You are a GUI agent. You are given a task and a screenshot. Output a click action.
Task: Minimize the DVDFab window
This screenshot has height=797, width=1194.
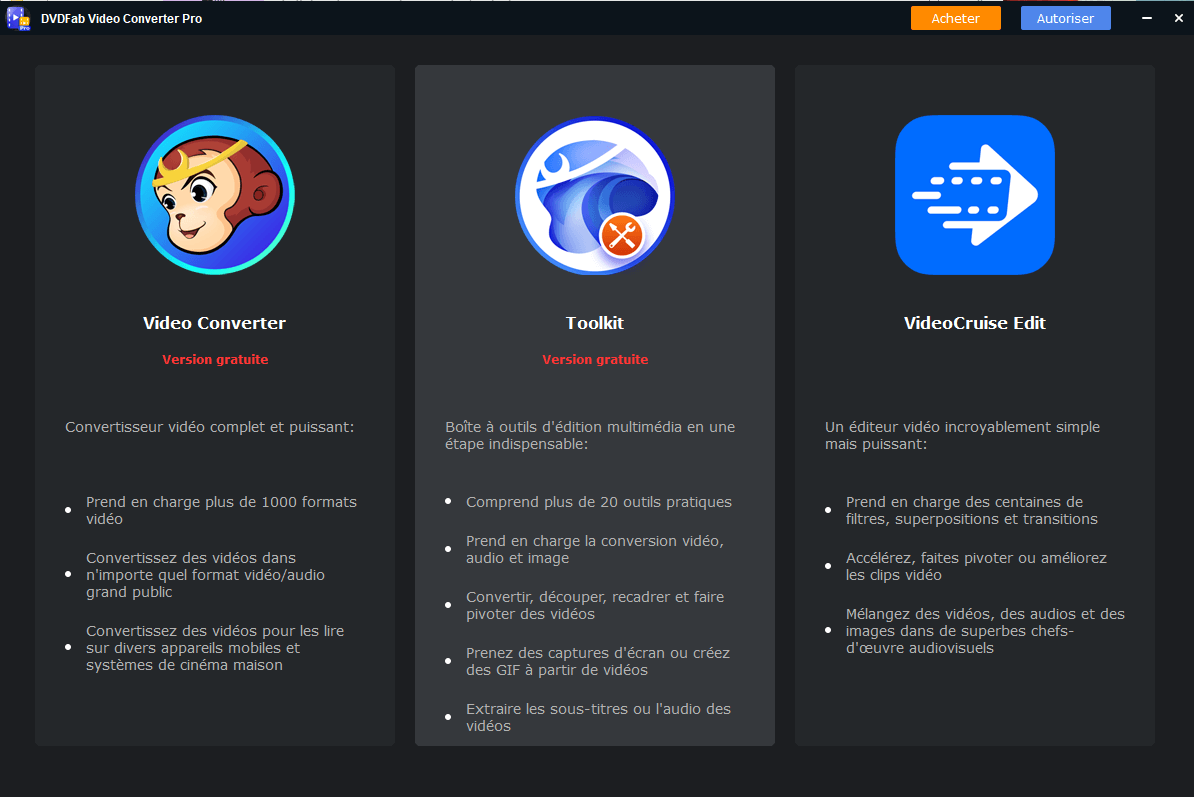pos(1147,18)
